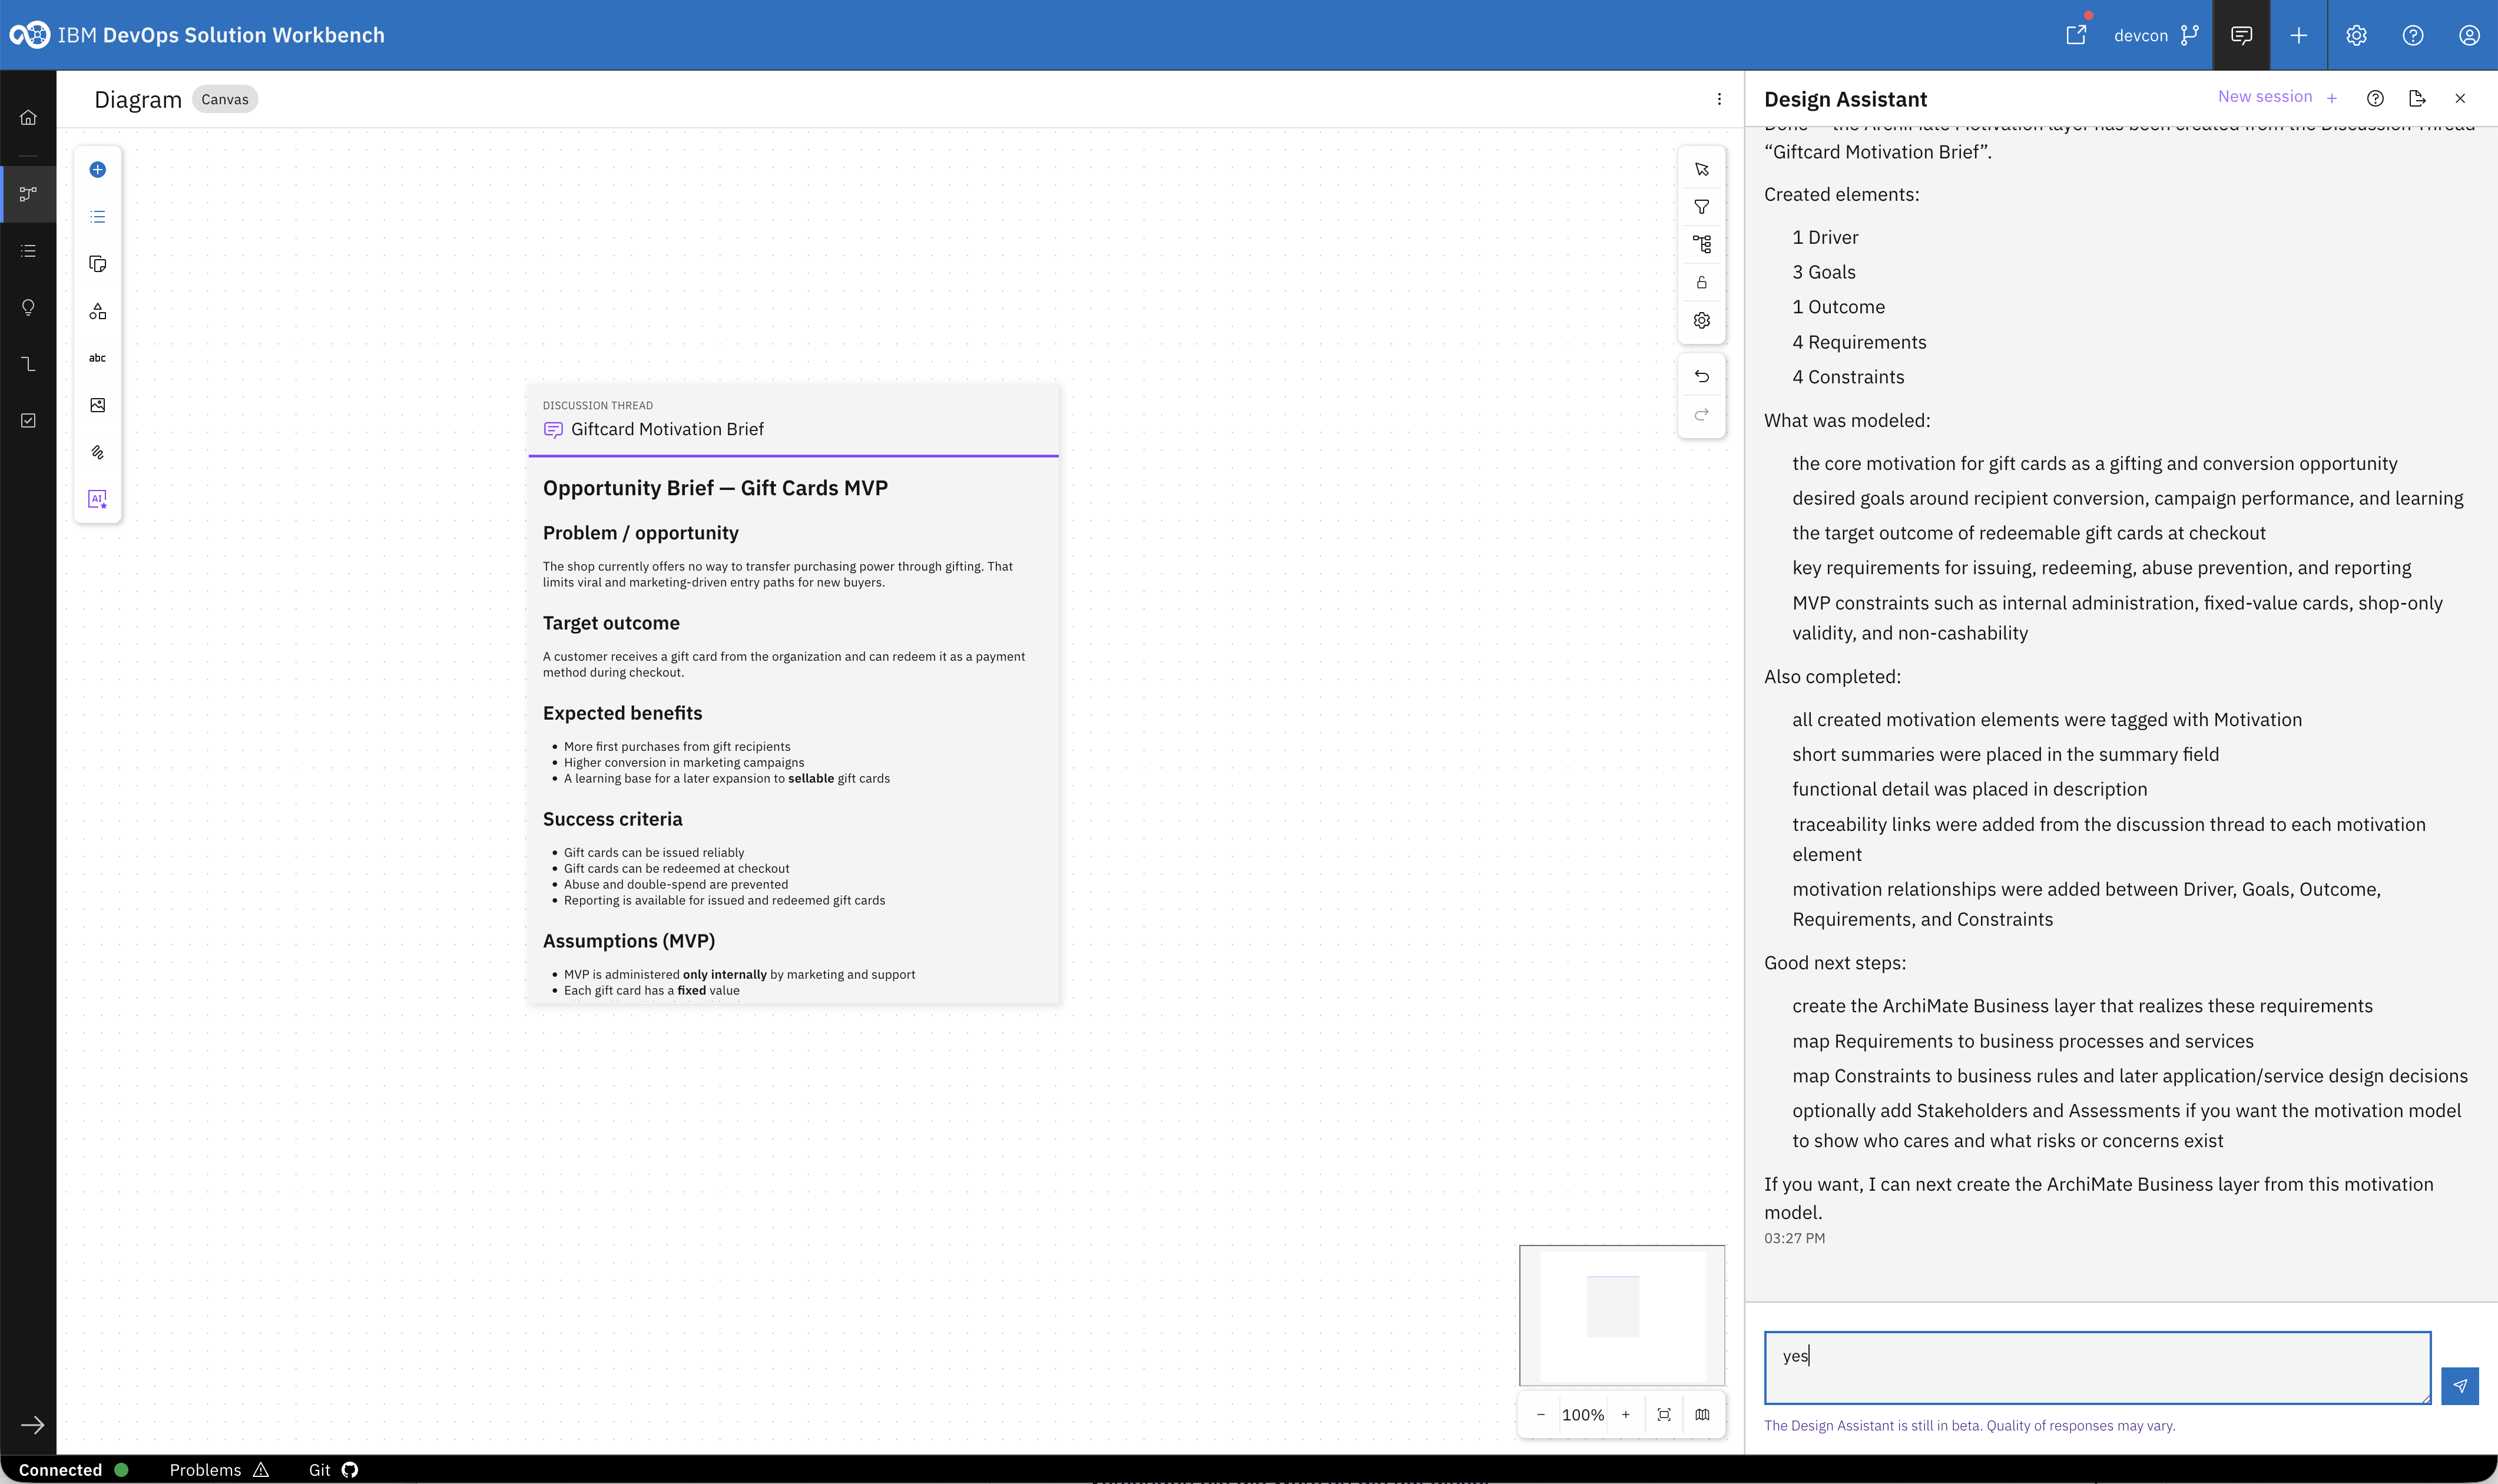Open the user profile menu
This screenshot has width=2498, height=1484.
pyautogui.click(x=2469, y=35)
